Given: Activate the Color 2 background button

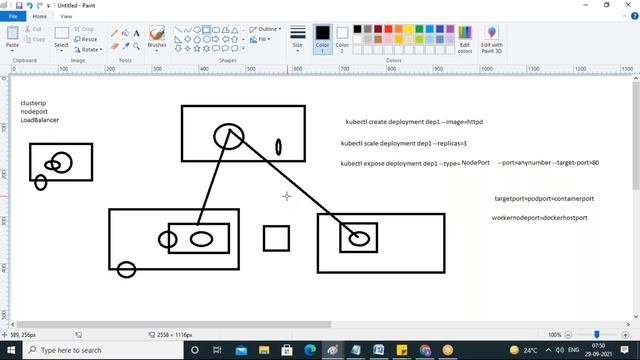Looking at the screenshot, I should pos(342,39).
